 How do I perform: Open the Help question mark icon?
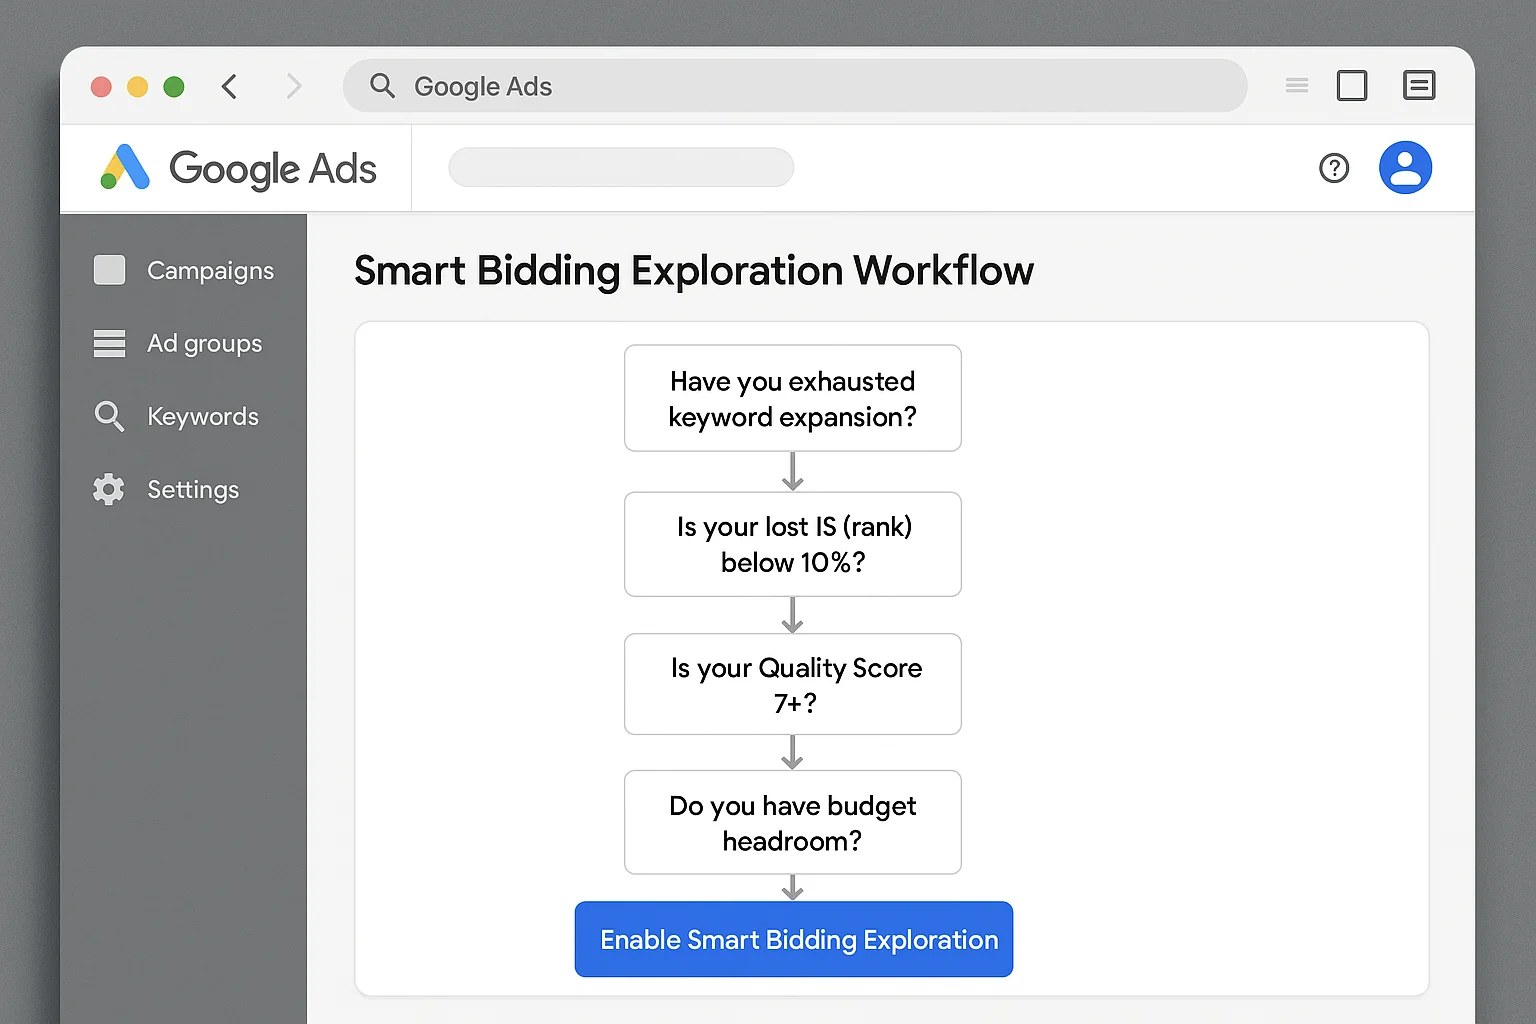tap(1334, 168)
